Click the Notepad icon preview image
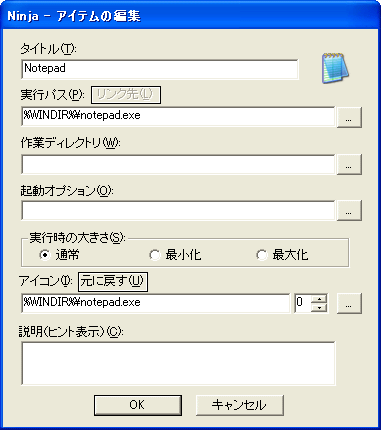 (335, 68)
